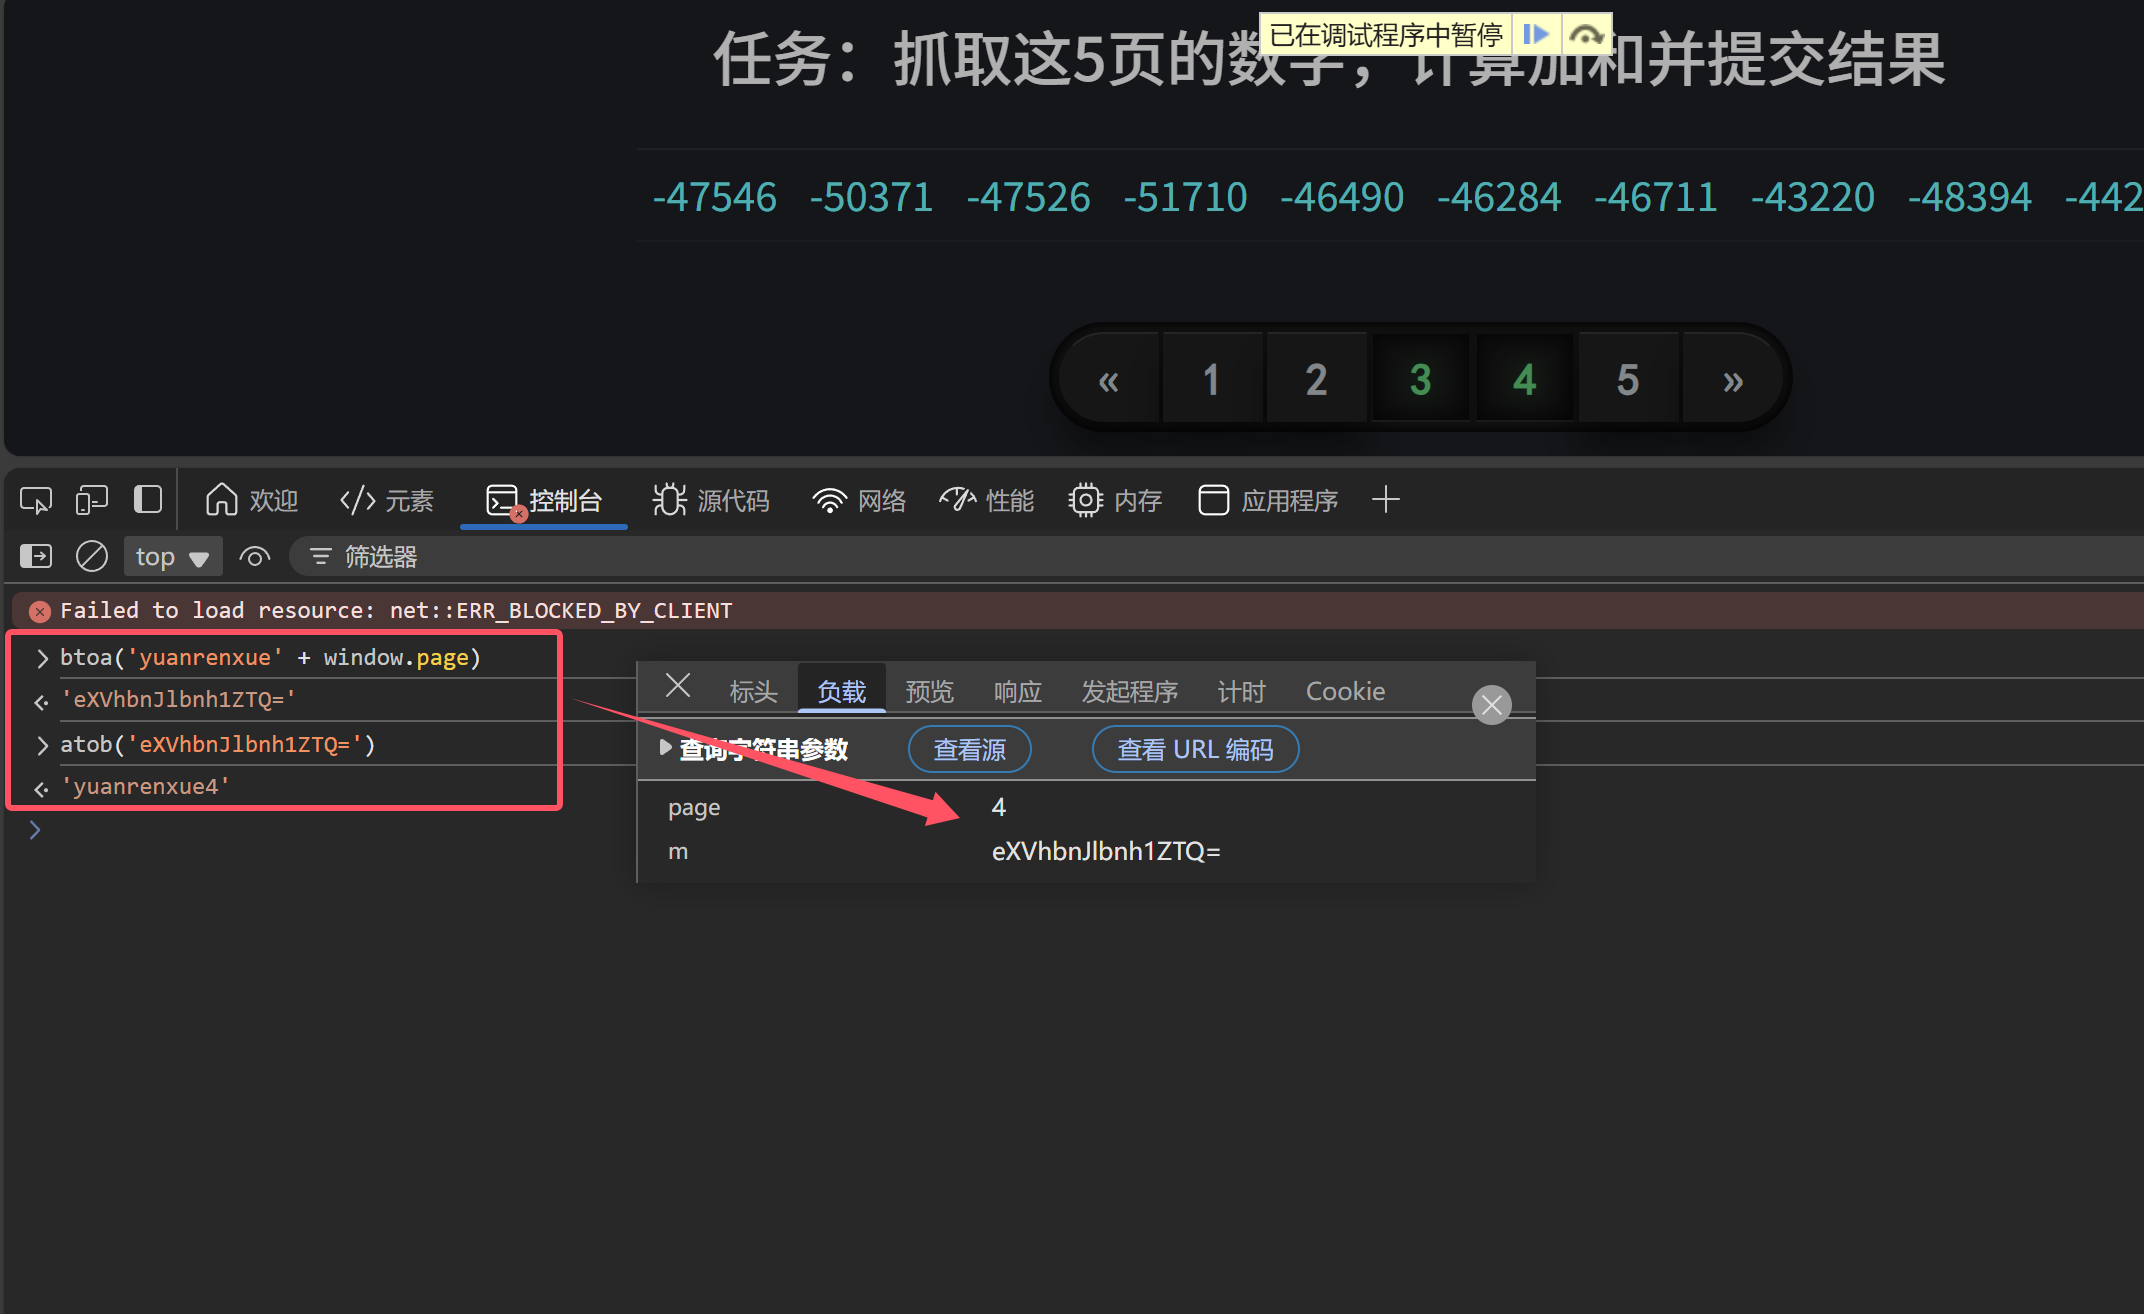Click the live expression eye icon
2144x1314 pixels.
pyautogui.click(x=255, y=557)
